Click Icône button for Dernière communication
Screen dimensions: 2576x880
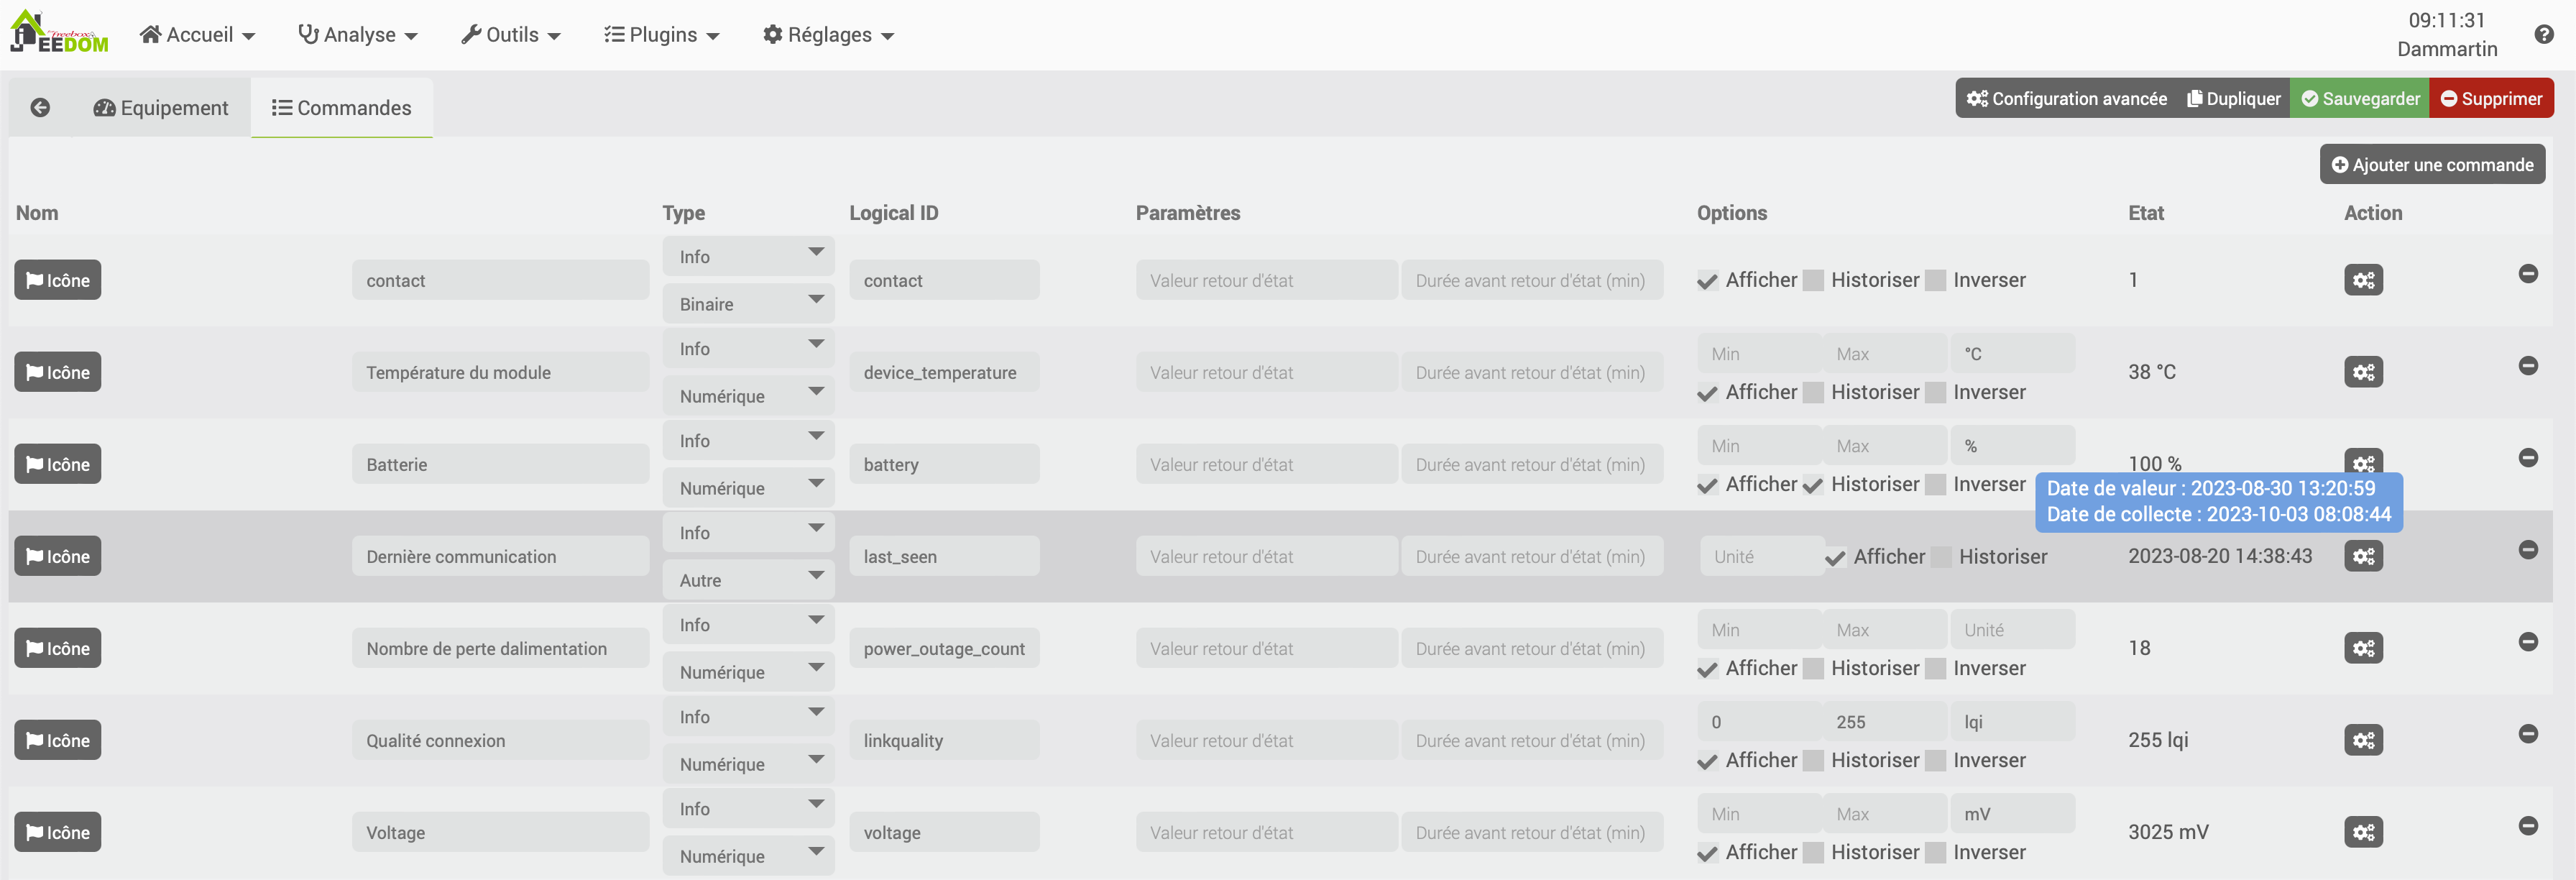click(x=58, y=556)
